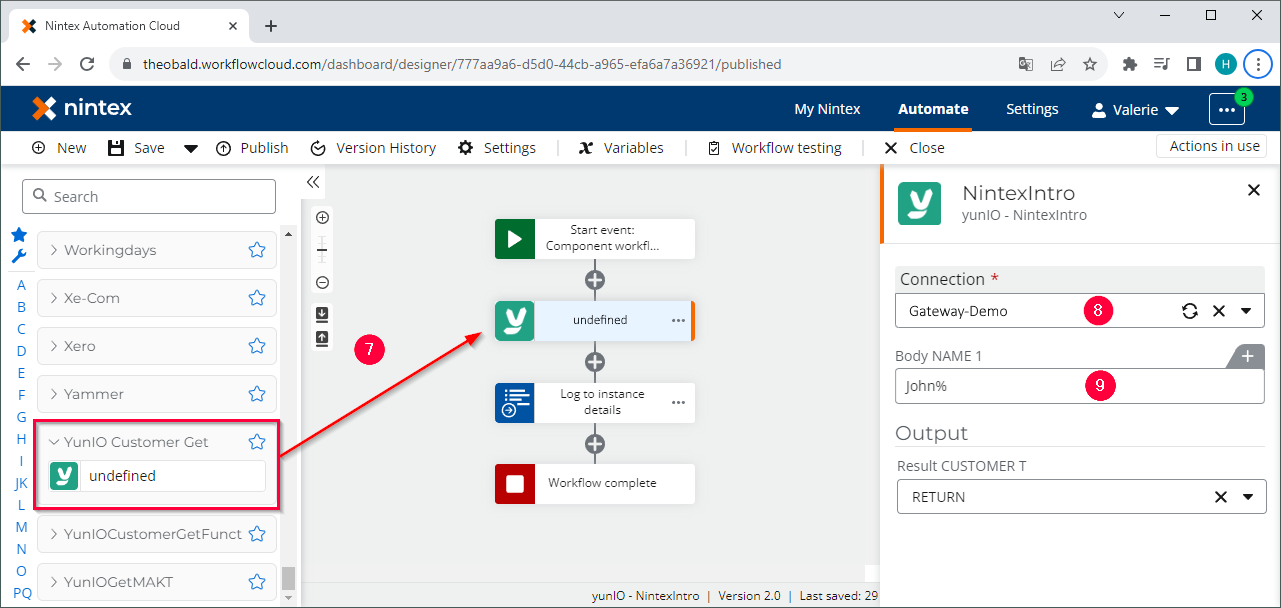Refresh the Gateway-Demo connection
This screenshot has width=1281, height=608.
click(x=1189, y=311)
